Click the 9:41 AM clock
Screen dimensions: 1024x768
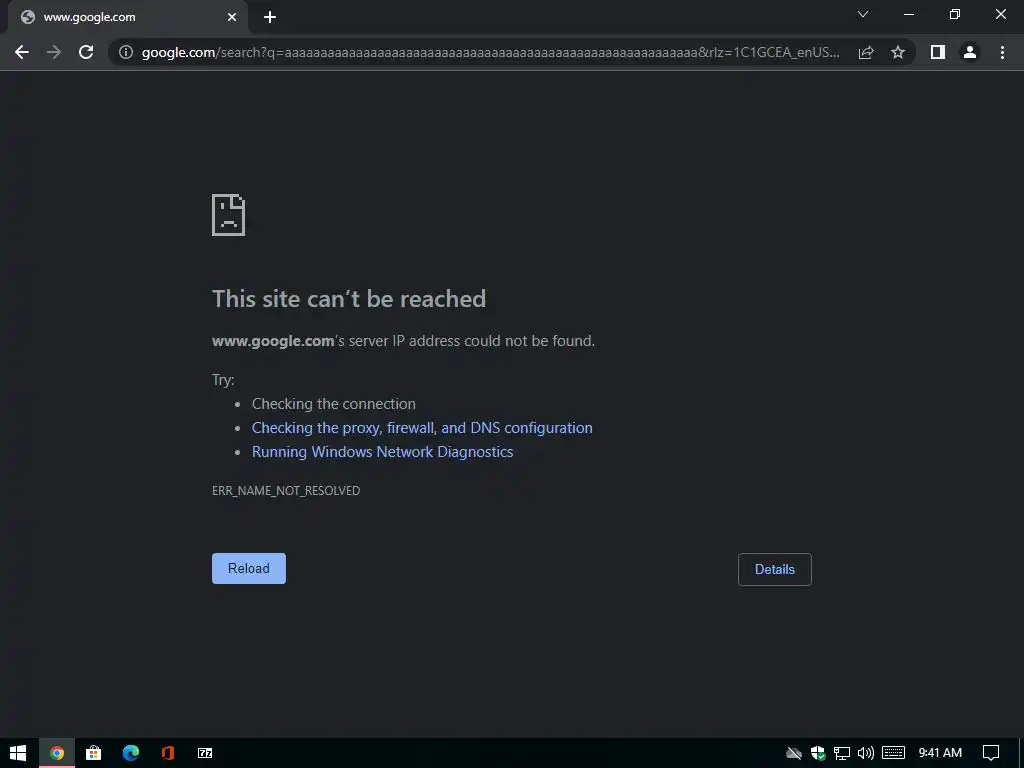coord(940,753)
